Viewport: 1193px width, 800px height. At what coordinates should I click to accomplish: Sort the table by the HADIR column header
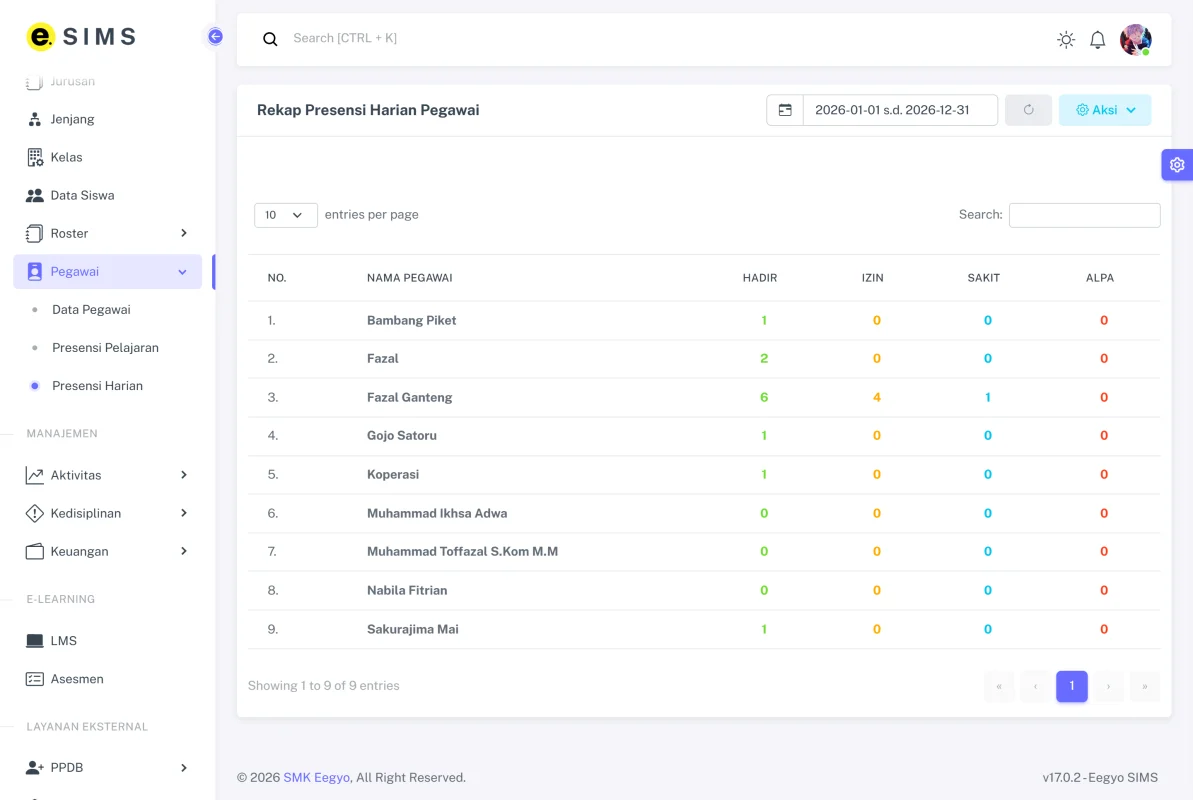[759, 278]
